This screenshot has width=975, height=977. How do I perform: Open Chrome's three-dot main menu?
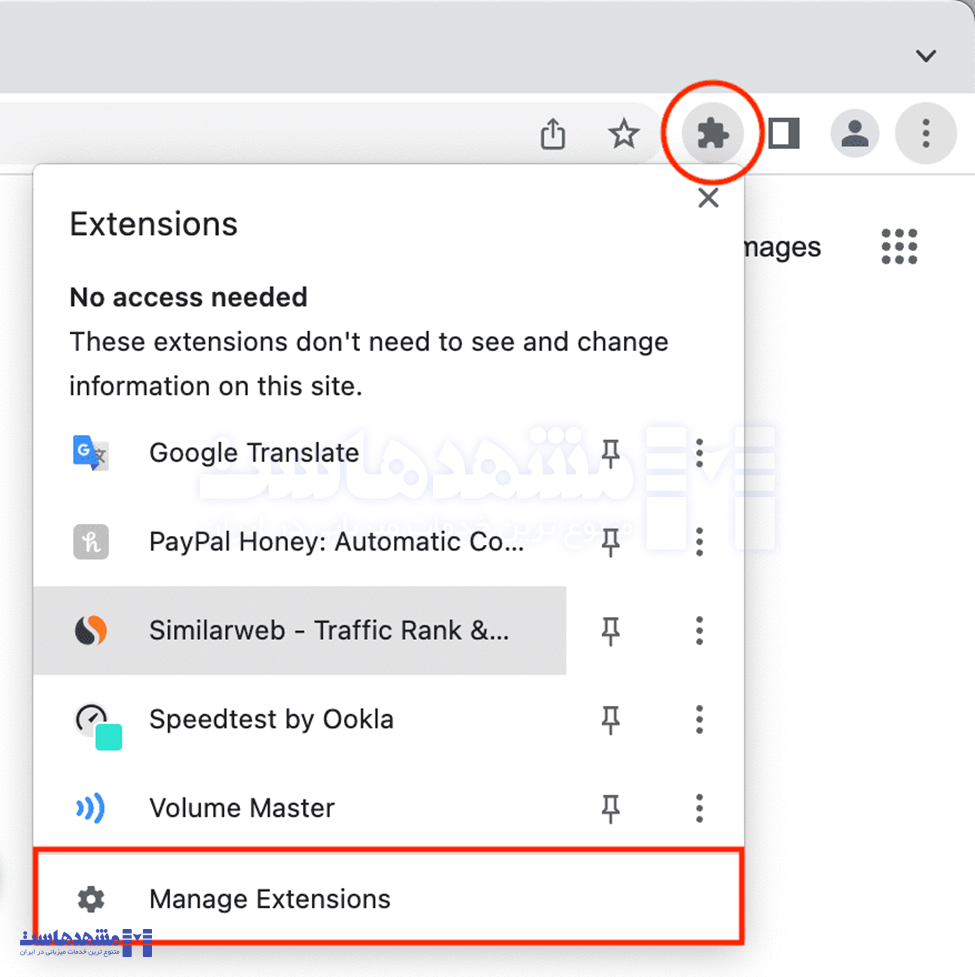(926, 133)
